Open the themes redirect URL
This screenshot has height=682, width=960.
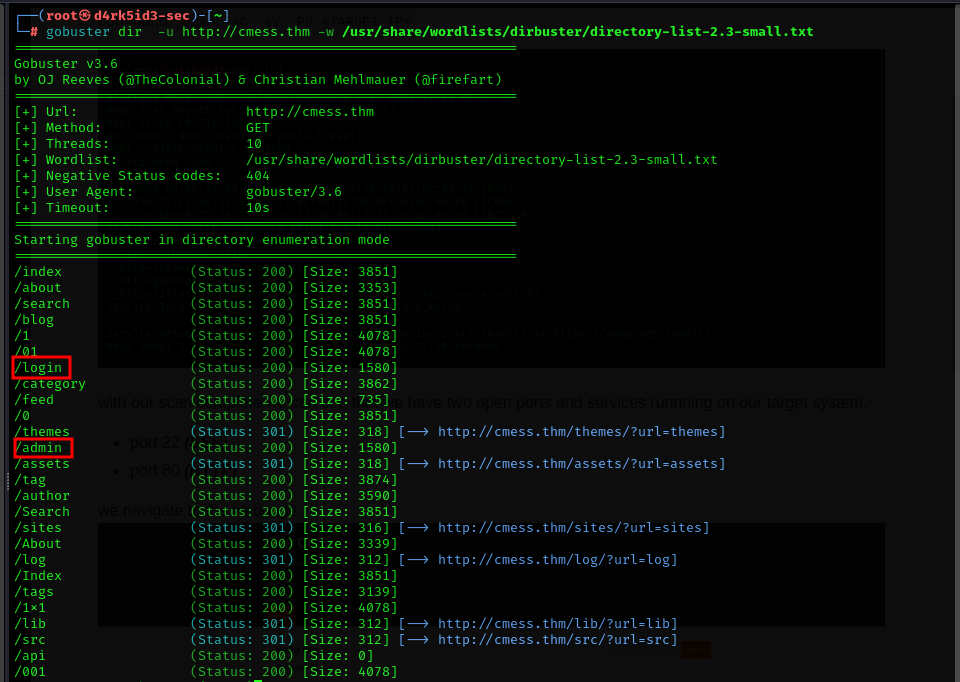tap(581, 432)
